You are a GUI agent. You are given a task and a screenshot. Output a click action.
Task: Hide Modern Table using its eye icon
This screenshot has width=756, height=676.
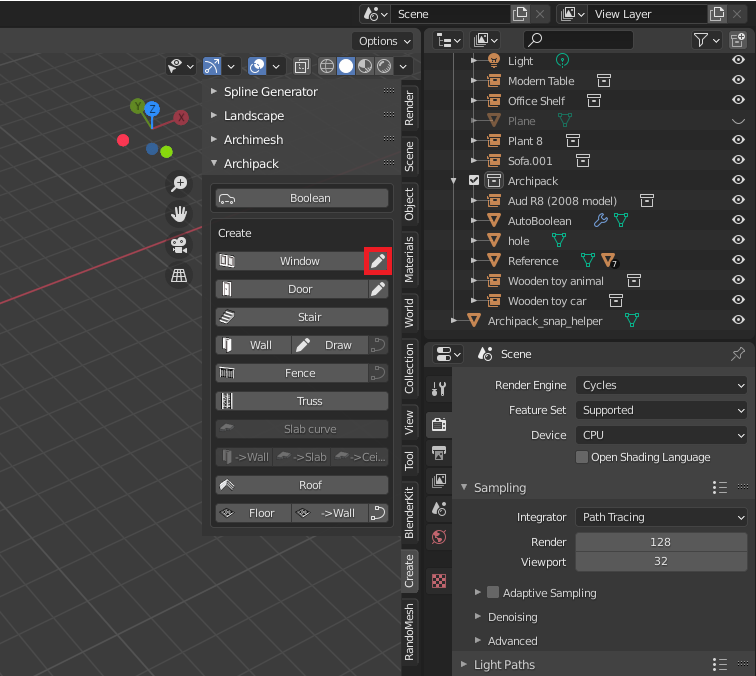click(738, 81)
